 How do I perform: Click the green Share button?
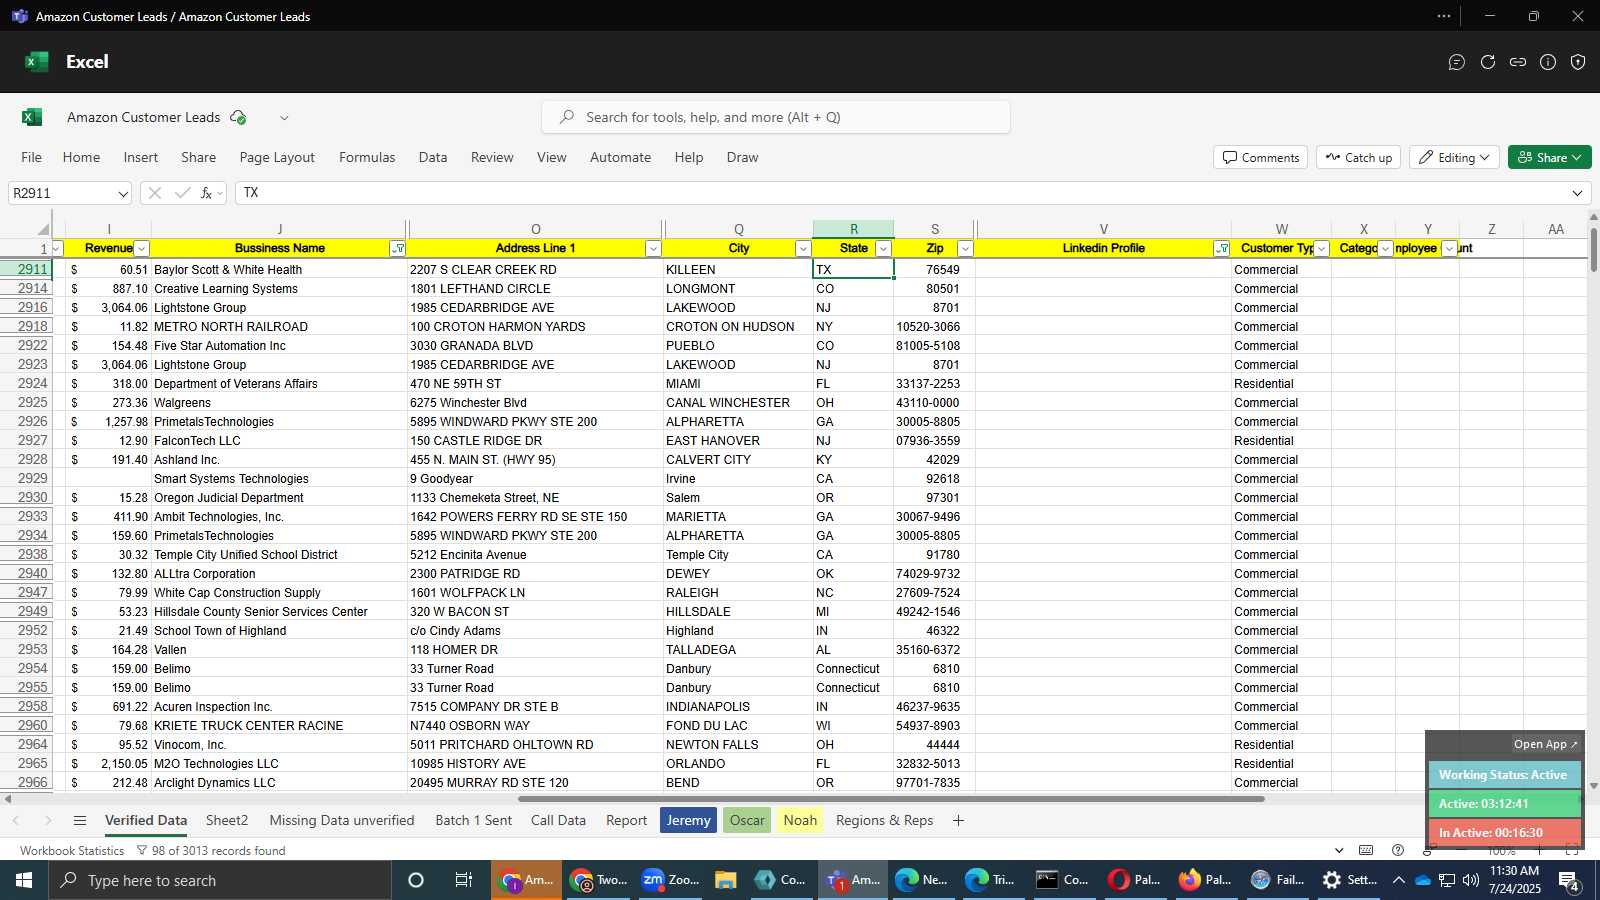[1549, 157]
